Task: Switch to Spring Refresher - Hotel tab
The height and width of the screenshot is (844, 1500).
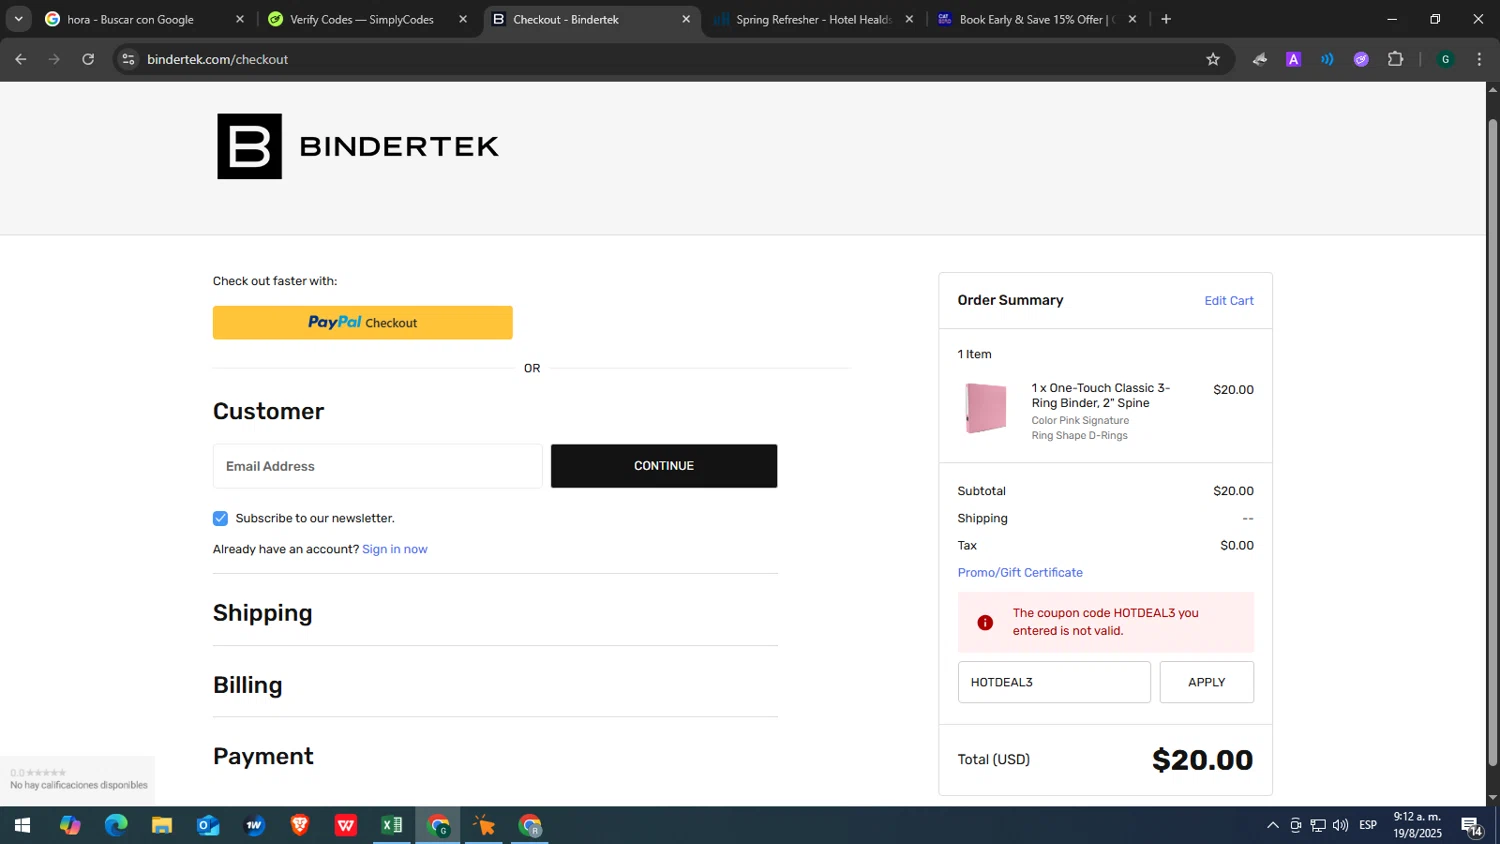Action: pos(813,19)
